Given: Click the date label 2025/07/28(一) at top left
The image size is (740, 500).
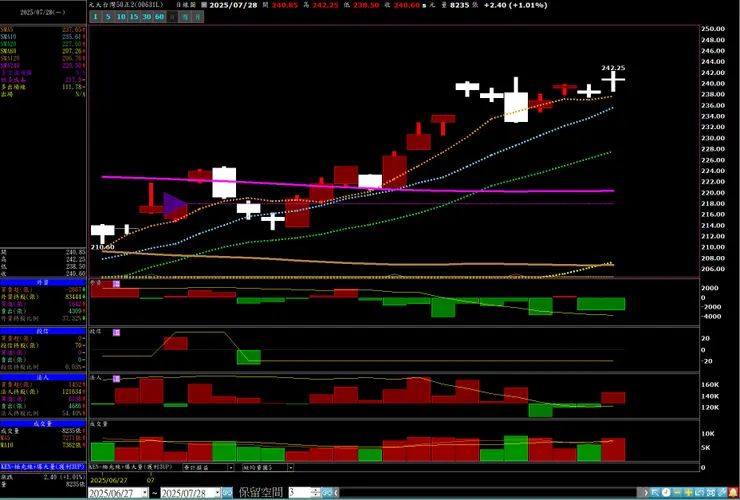Looking at the screenshot, I should tap(42, 12).
